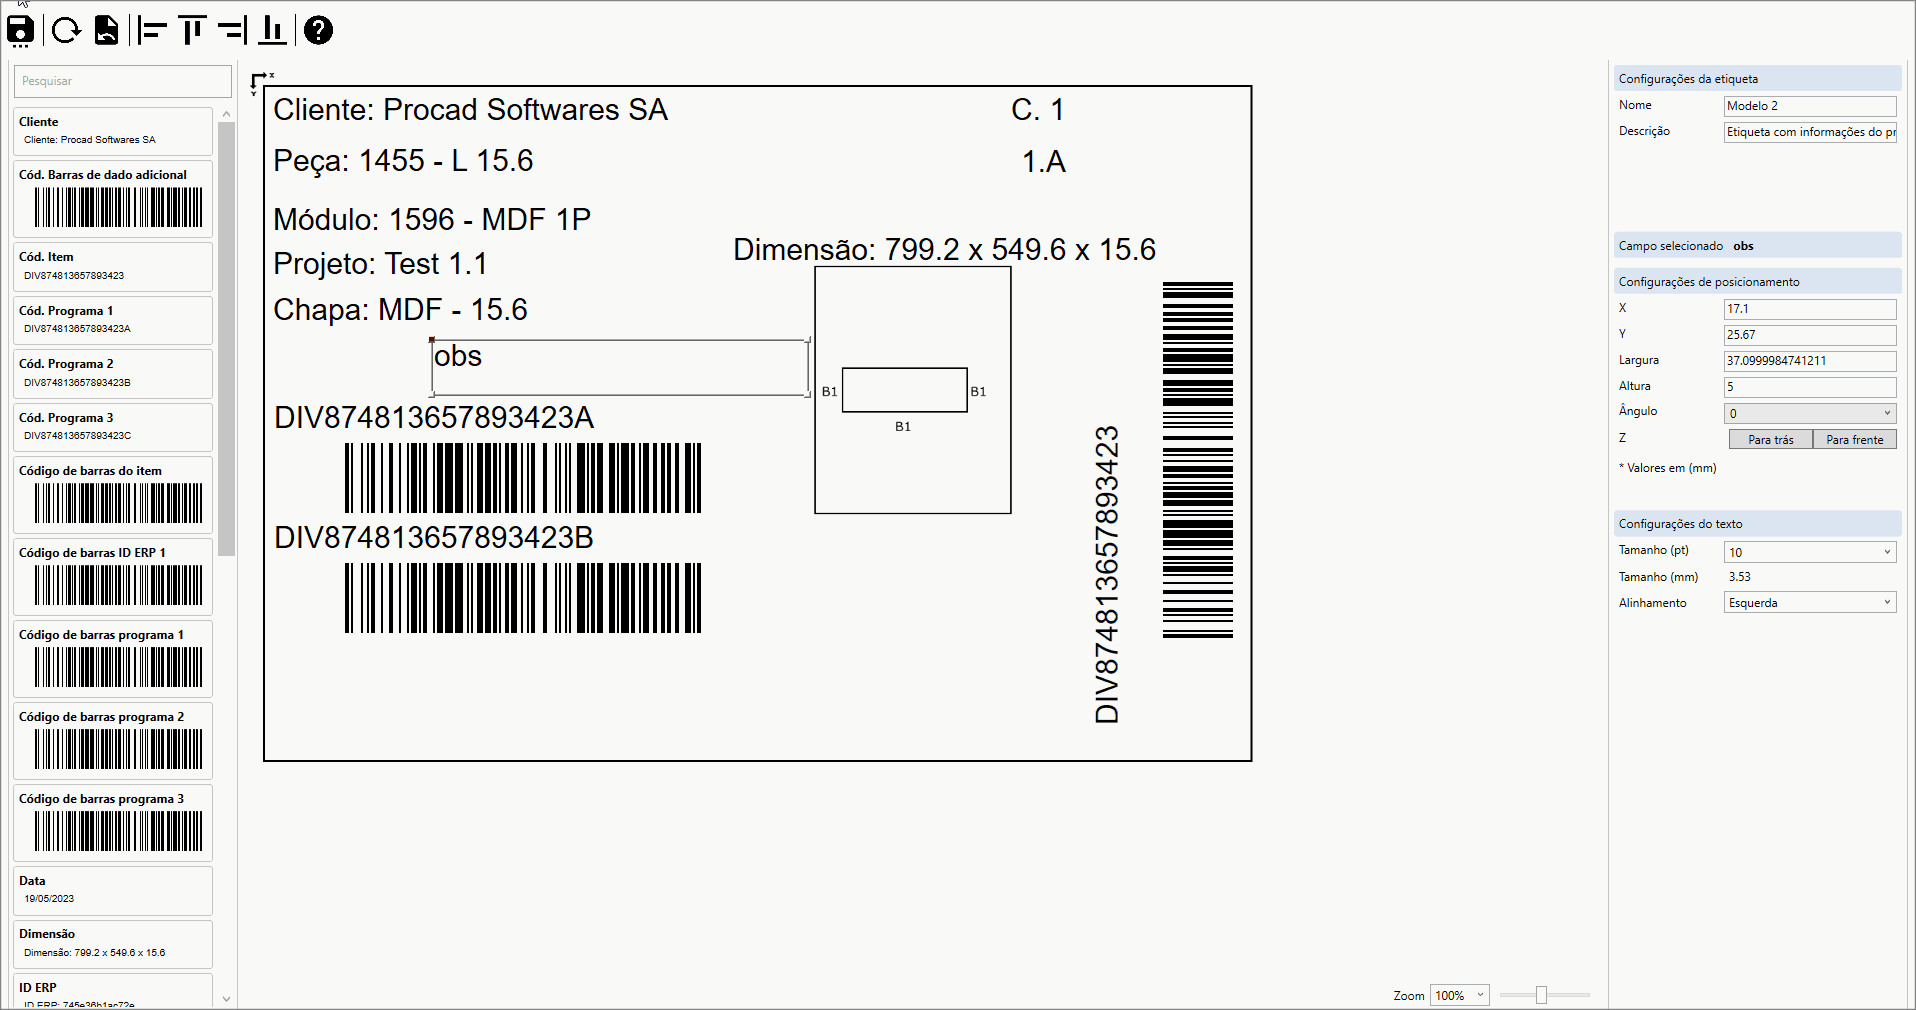Select the 1.A text on label
This screenshot has width=1916, height=1010.
tap(1043, 162)
